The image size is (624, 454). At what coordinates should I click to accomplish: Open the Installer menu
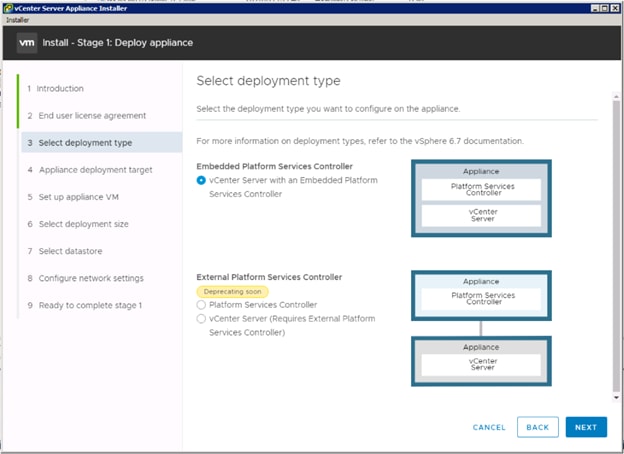[18, 20]
